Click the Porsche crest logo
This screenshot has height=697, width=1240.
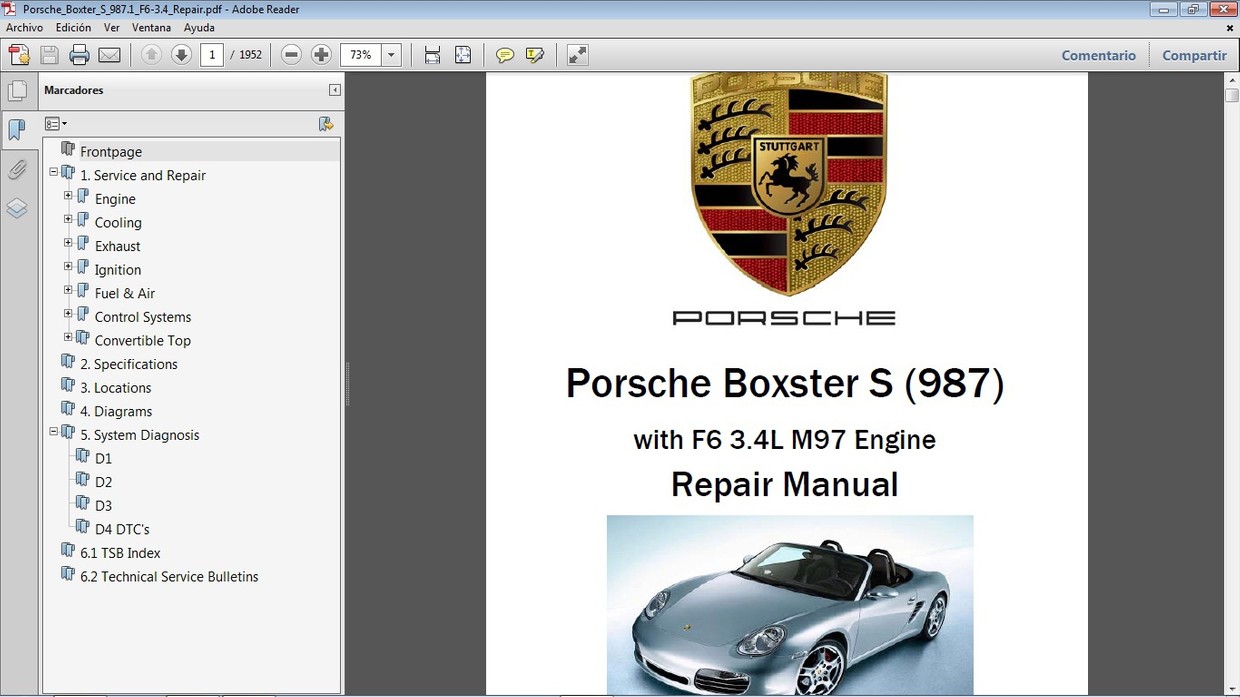(x=788, y=184)
